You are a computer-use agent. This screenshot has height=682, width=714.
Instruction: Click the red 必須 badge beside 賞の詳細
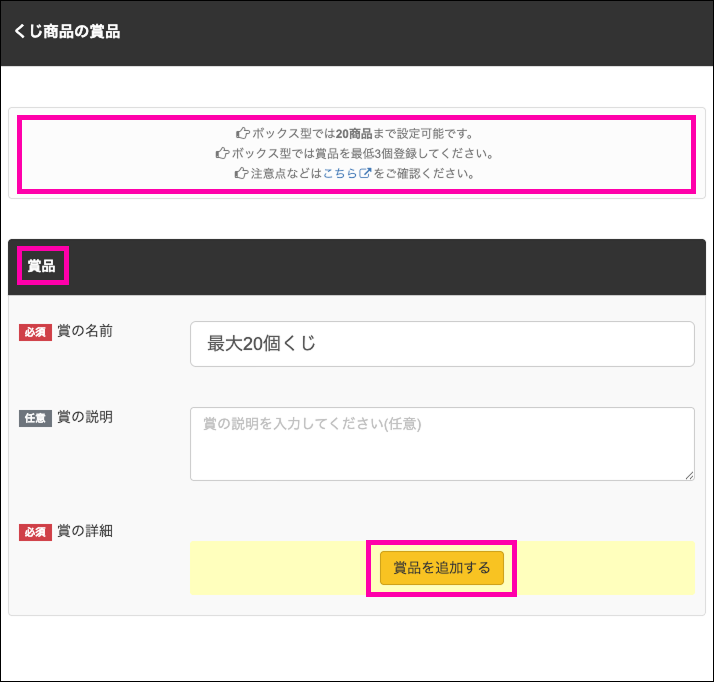point(35,532)
